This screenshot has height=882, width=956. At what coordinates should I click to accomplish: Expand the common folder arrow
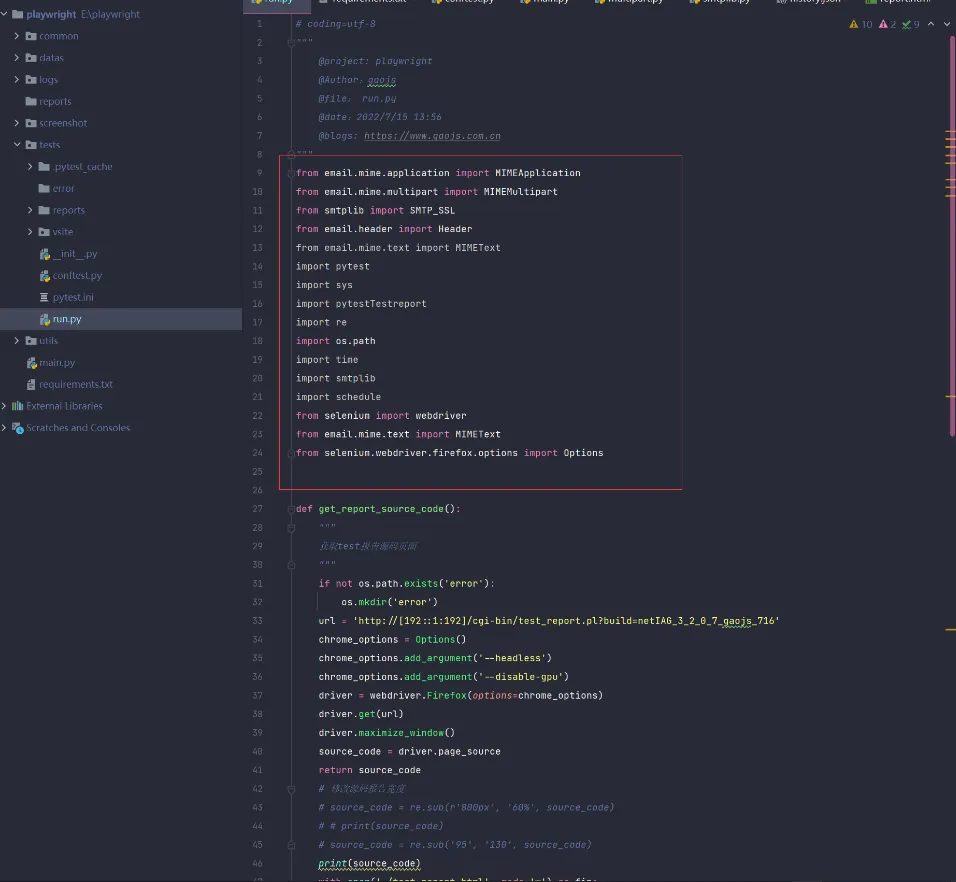click(16, 36)
